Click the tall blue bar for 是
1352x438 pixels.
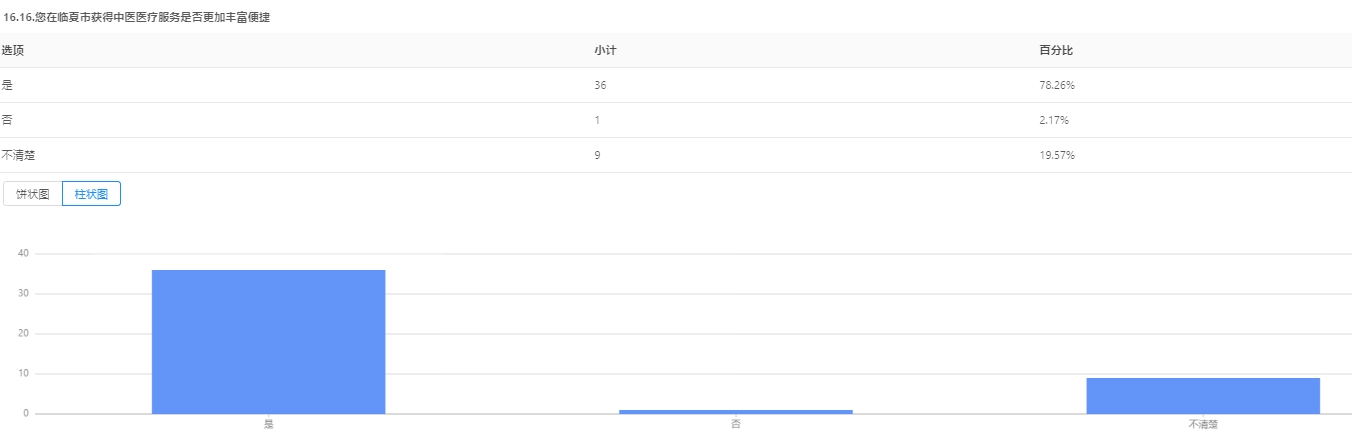(x=268, y=341)
